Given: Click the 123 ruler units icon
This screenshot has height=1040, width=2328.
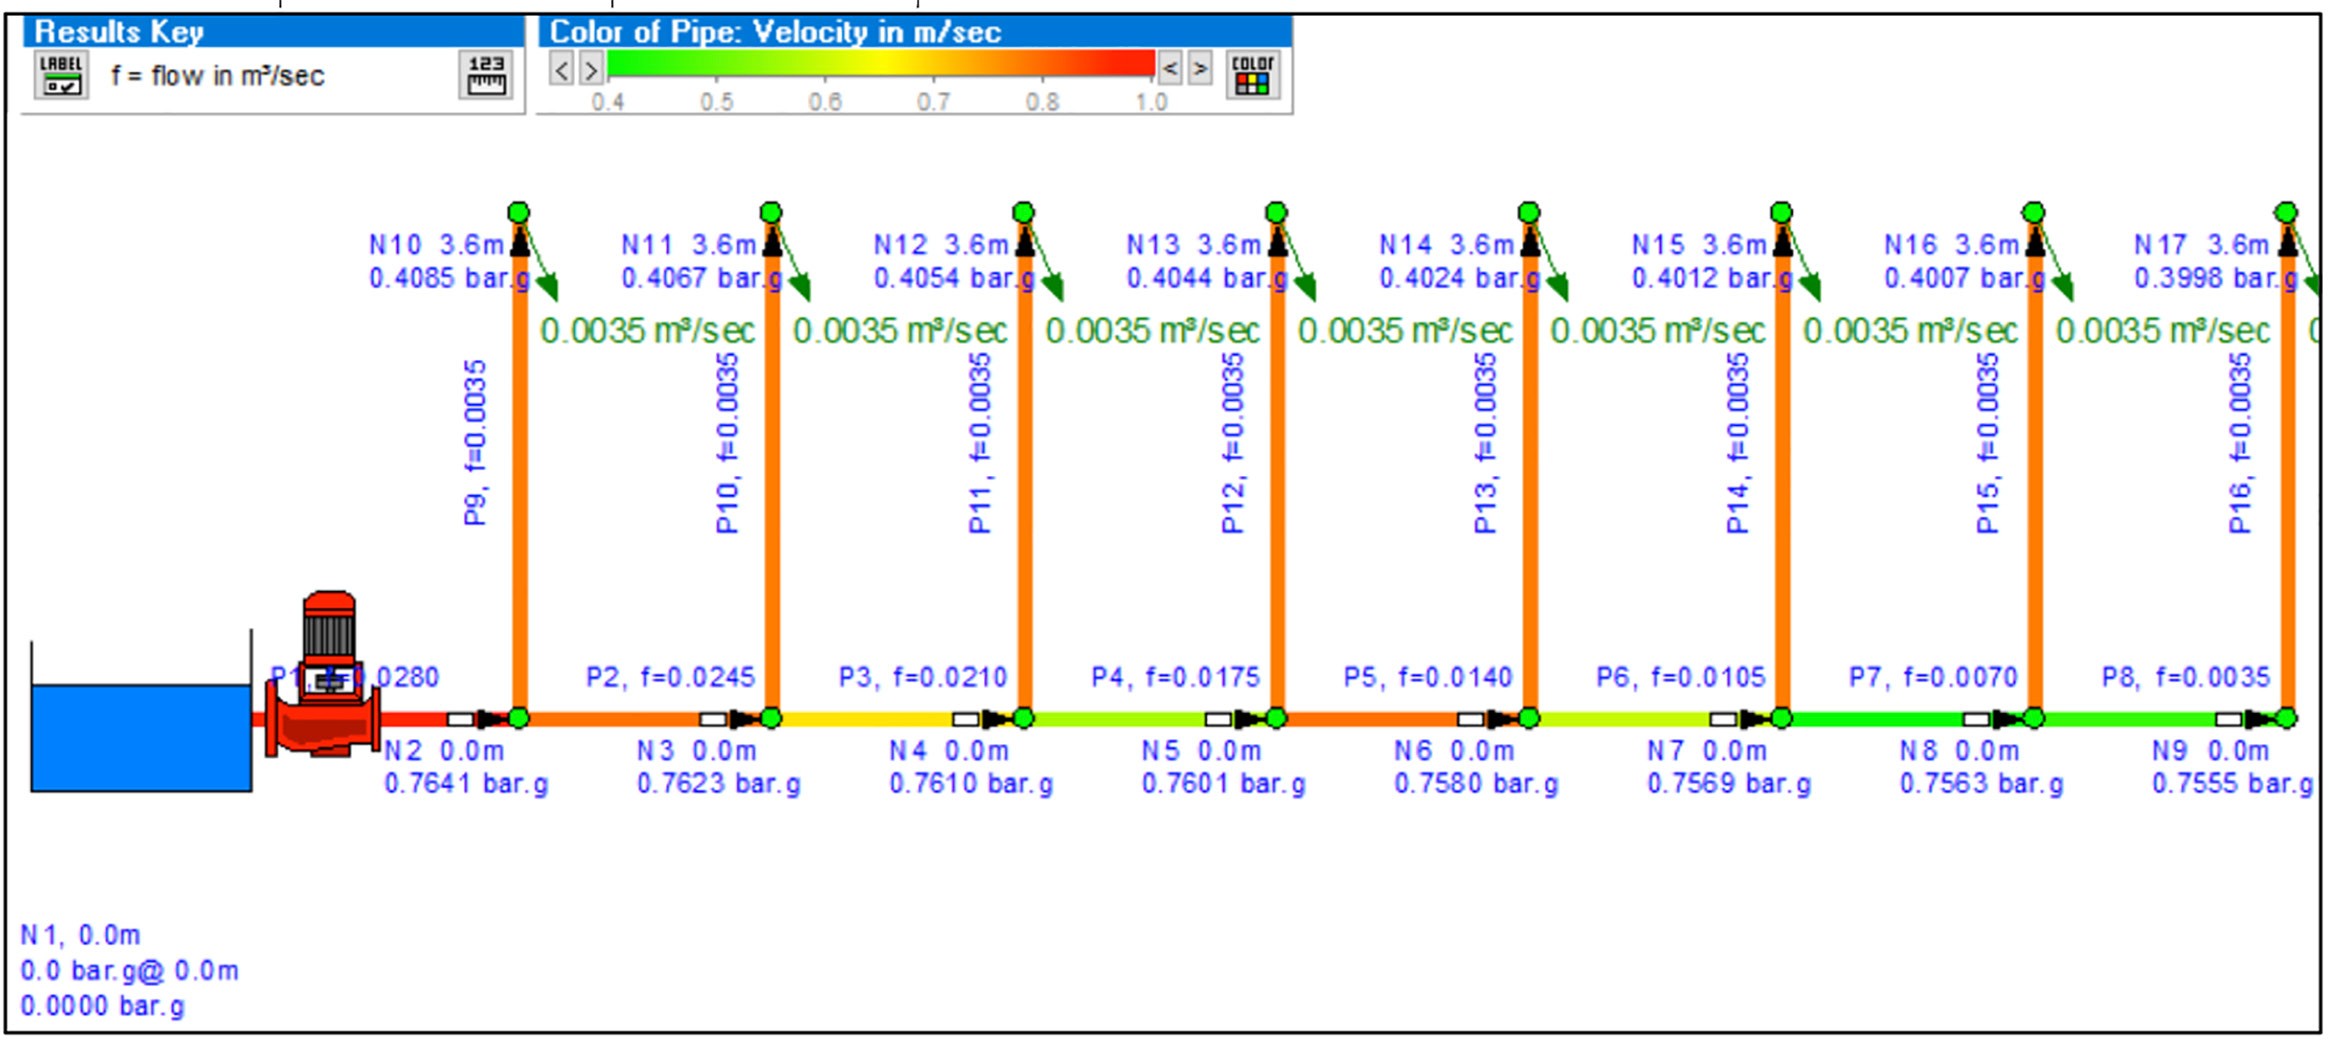Looking at the screenshot, I should (486, 75).
